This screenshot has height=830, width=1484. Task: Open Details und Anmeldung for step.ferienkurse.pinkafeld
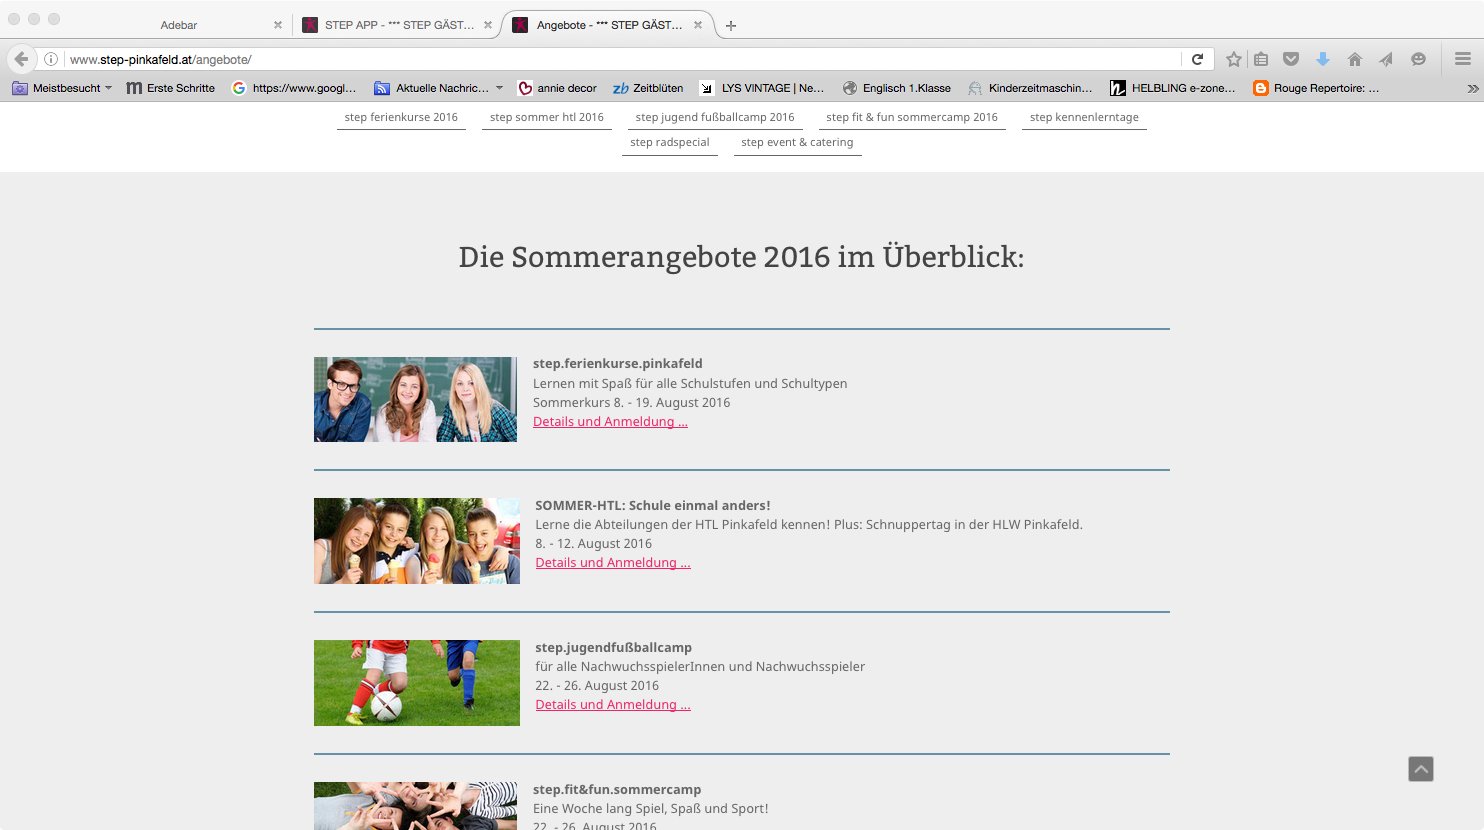610,421
